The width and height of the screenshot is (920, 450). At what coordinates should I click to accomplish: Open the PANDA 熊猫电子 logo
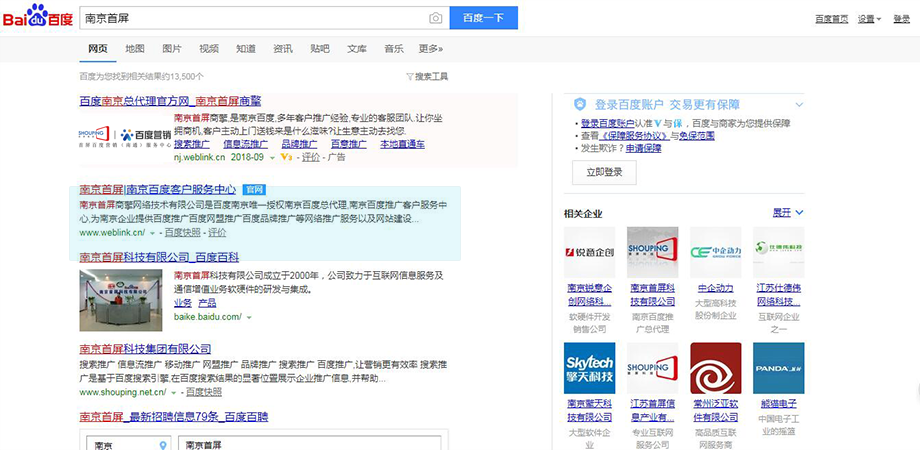(x=779, y=368)
